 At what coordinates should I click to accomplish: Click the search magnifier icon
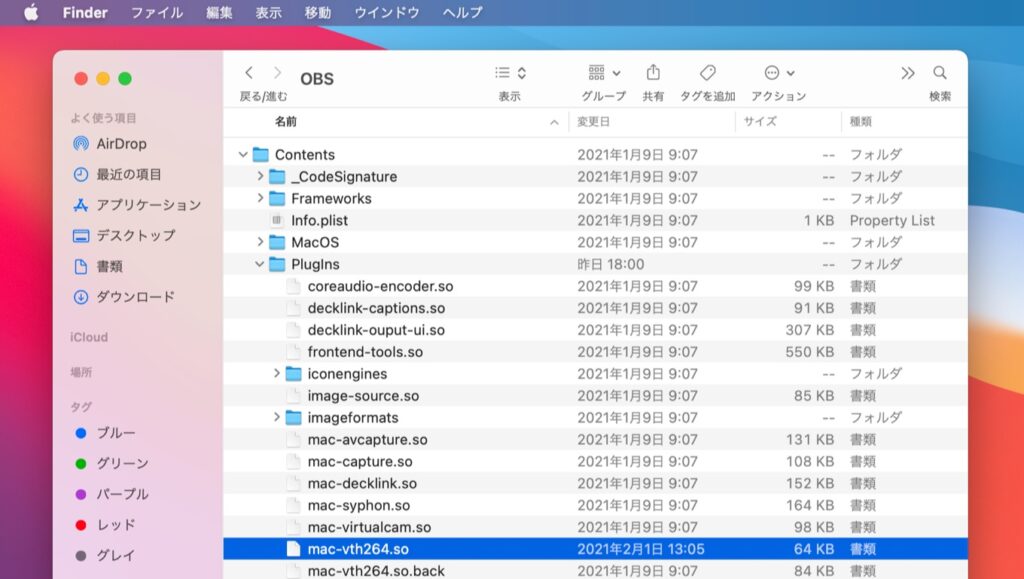click(939, 72)
